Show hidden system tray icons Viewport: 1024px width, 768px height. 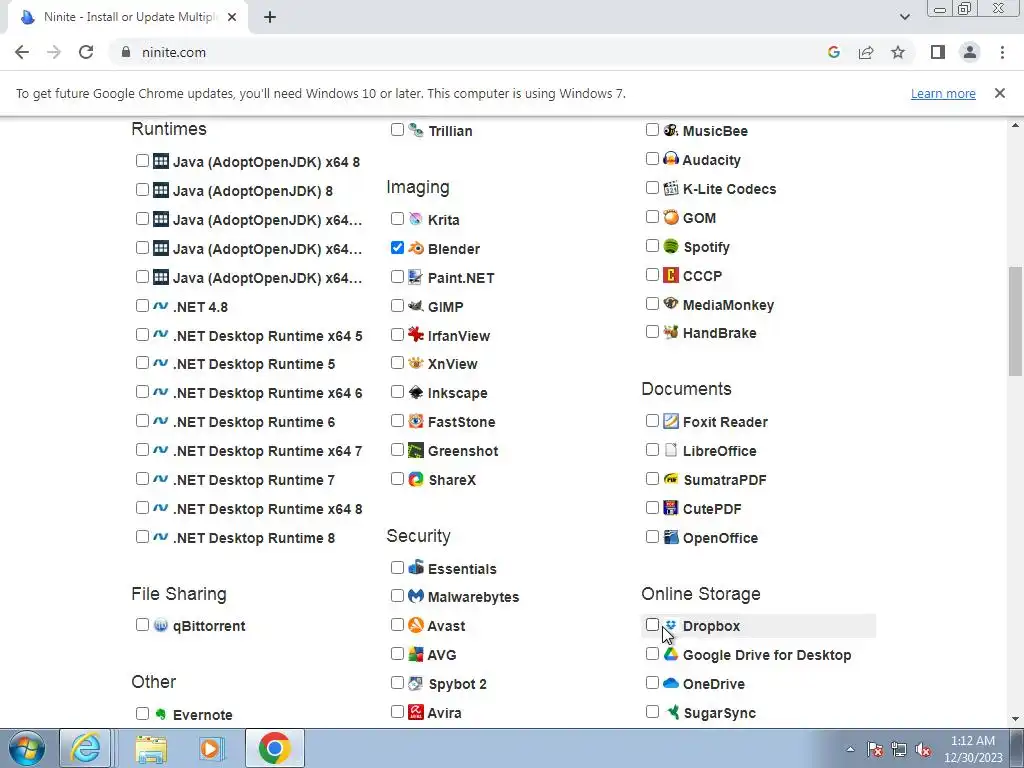(x=850, y=749)
